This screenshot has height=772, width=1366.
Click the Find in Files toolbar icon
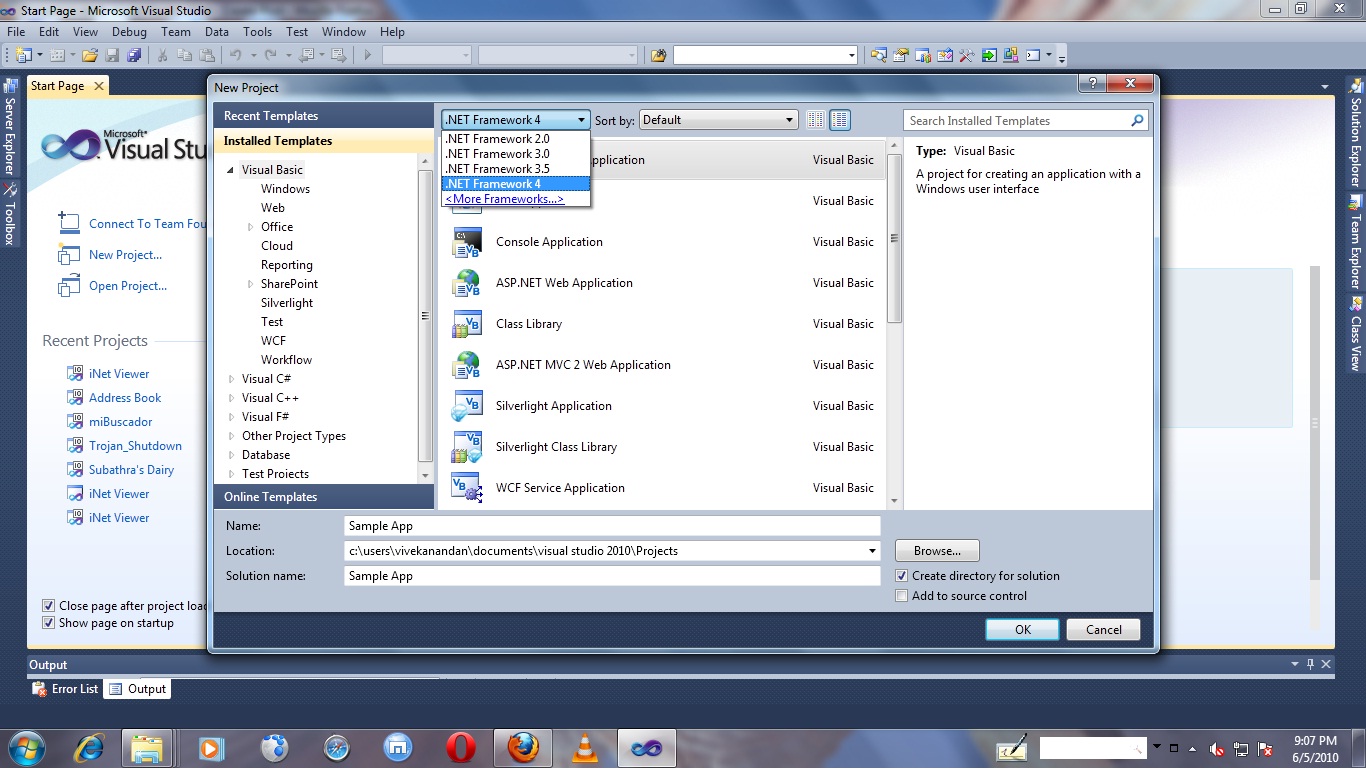658,55
